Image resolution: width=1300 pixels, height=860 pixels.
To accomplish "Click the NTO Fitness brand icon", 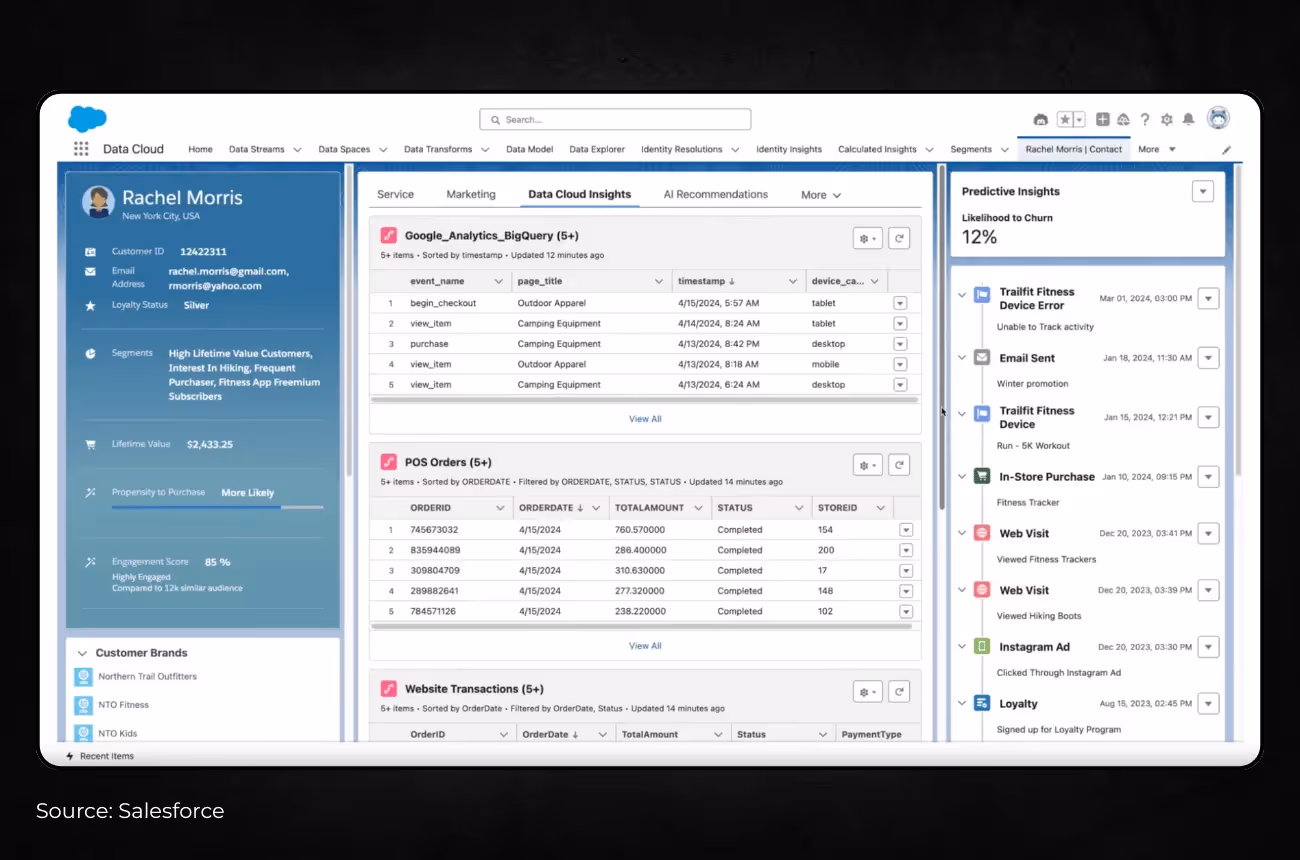I will click(x=84, y=705).
